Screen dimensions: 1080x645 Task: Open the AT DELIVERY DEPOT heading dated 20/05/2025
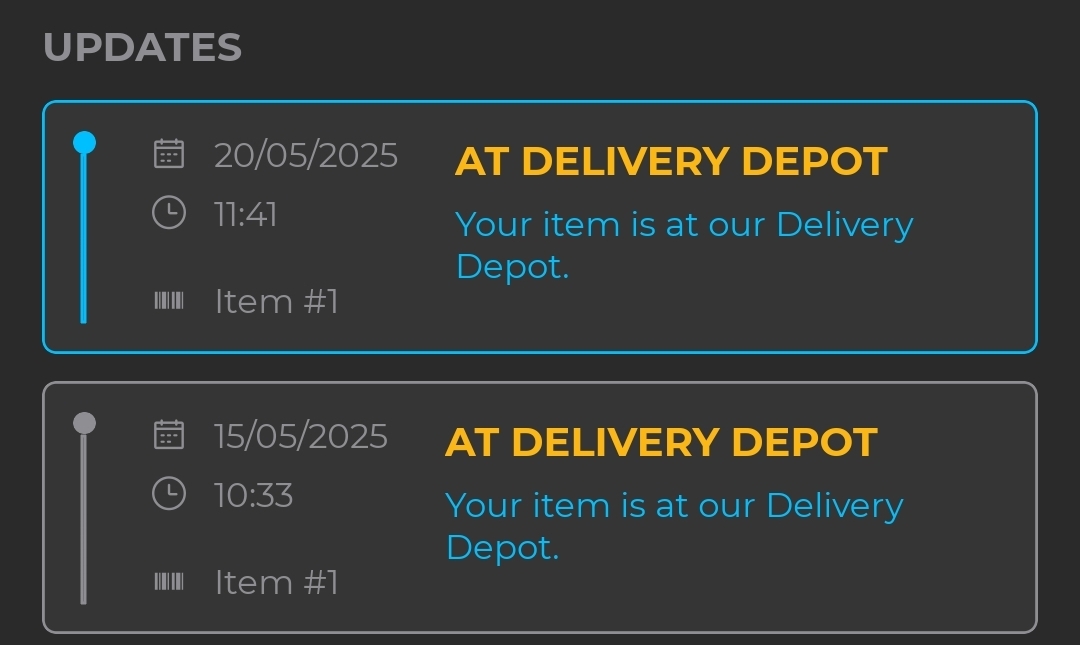[x=671, y=161]
